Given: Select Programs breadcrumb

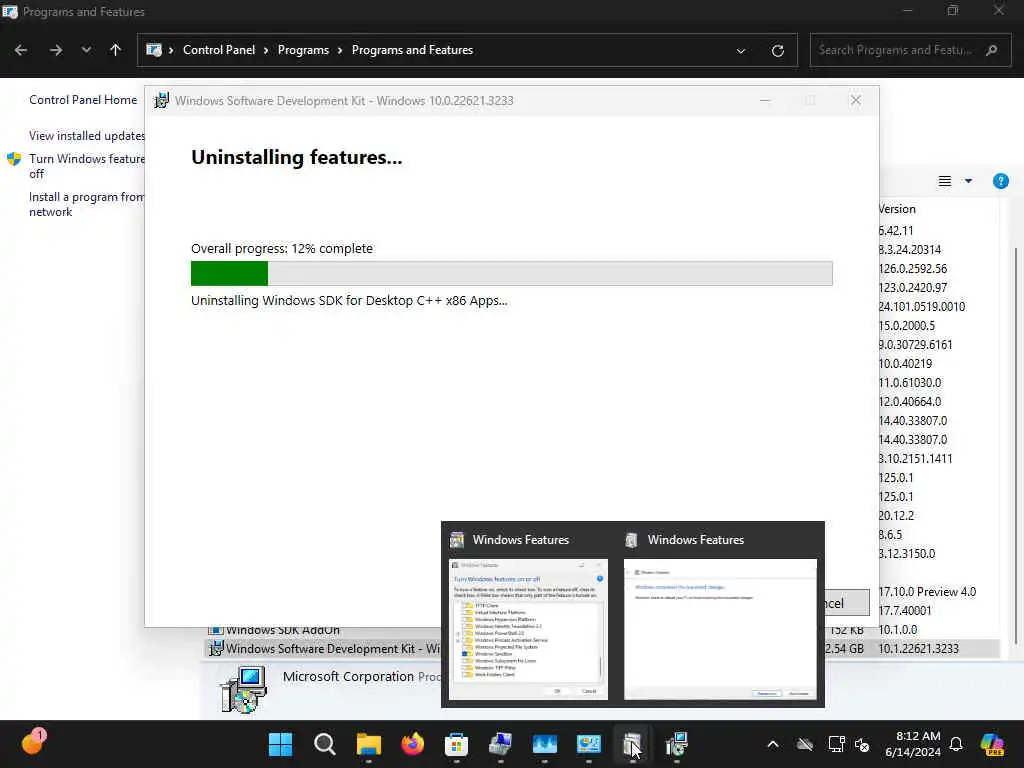Looking at the screenshot, I should pos(303,50).
